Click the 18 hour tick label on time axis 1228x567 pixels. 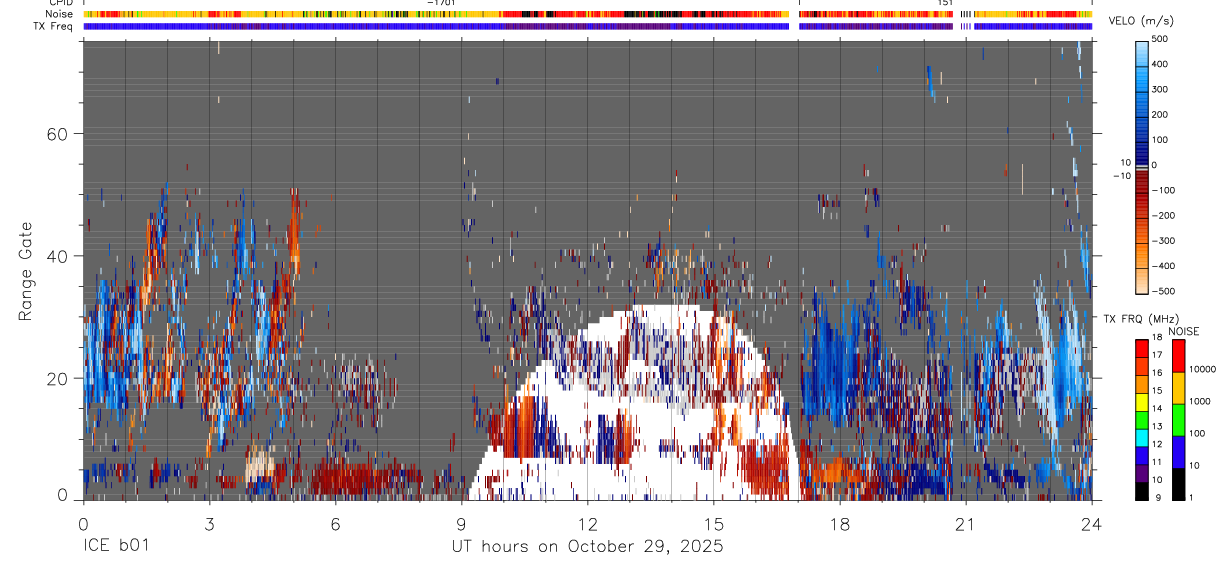click(x=840, y=524)
